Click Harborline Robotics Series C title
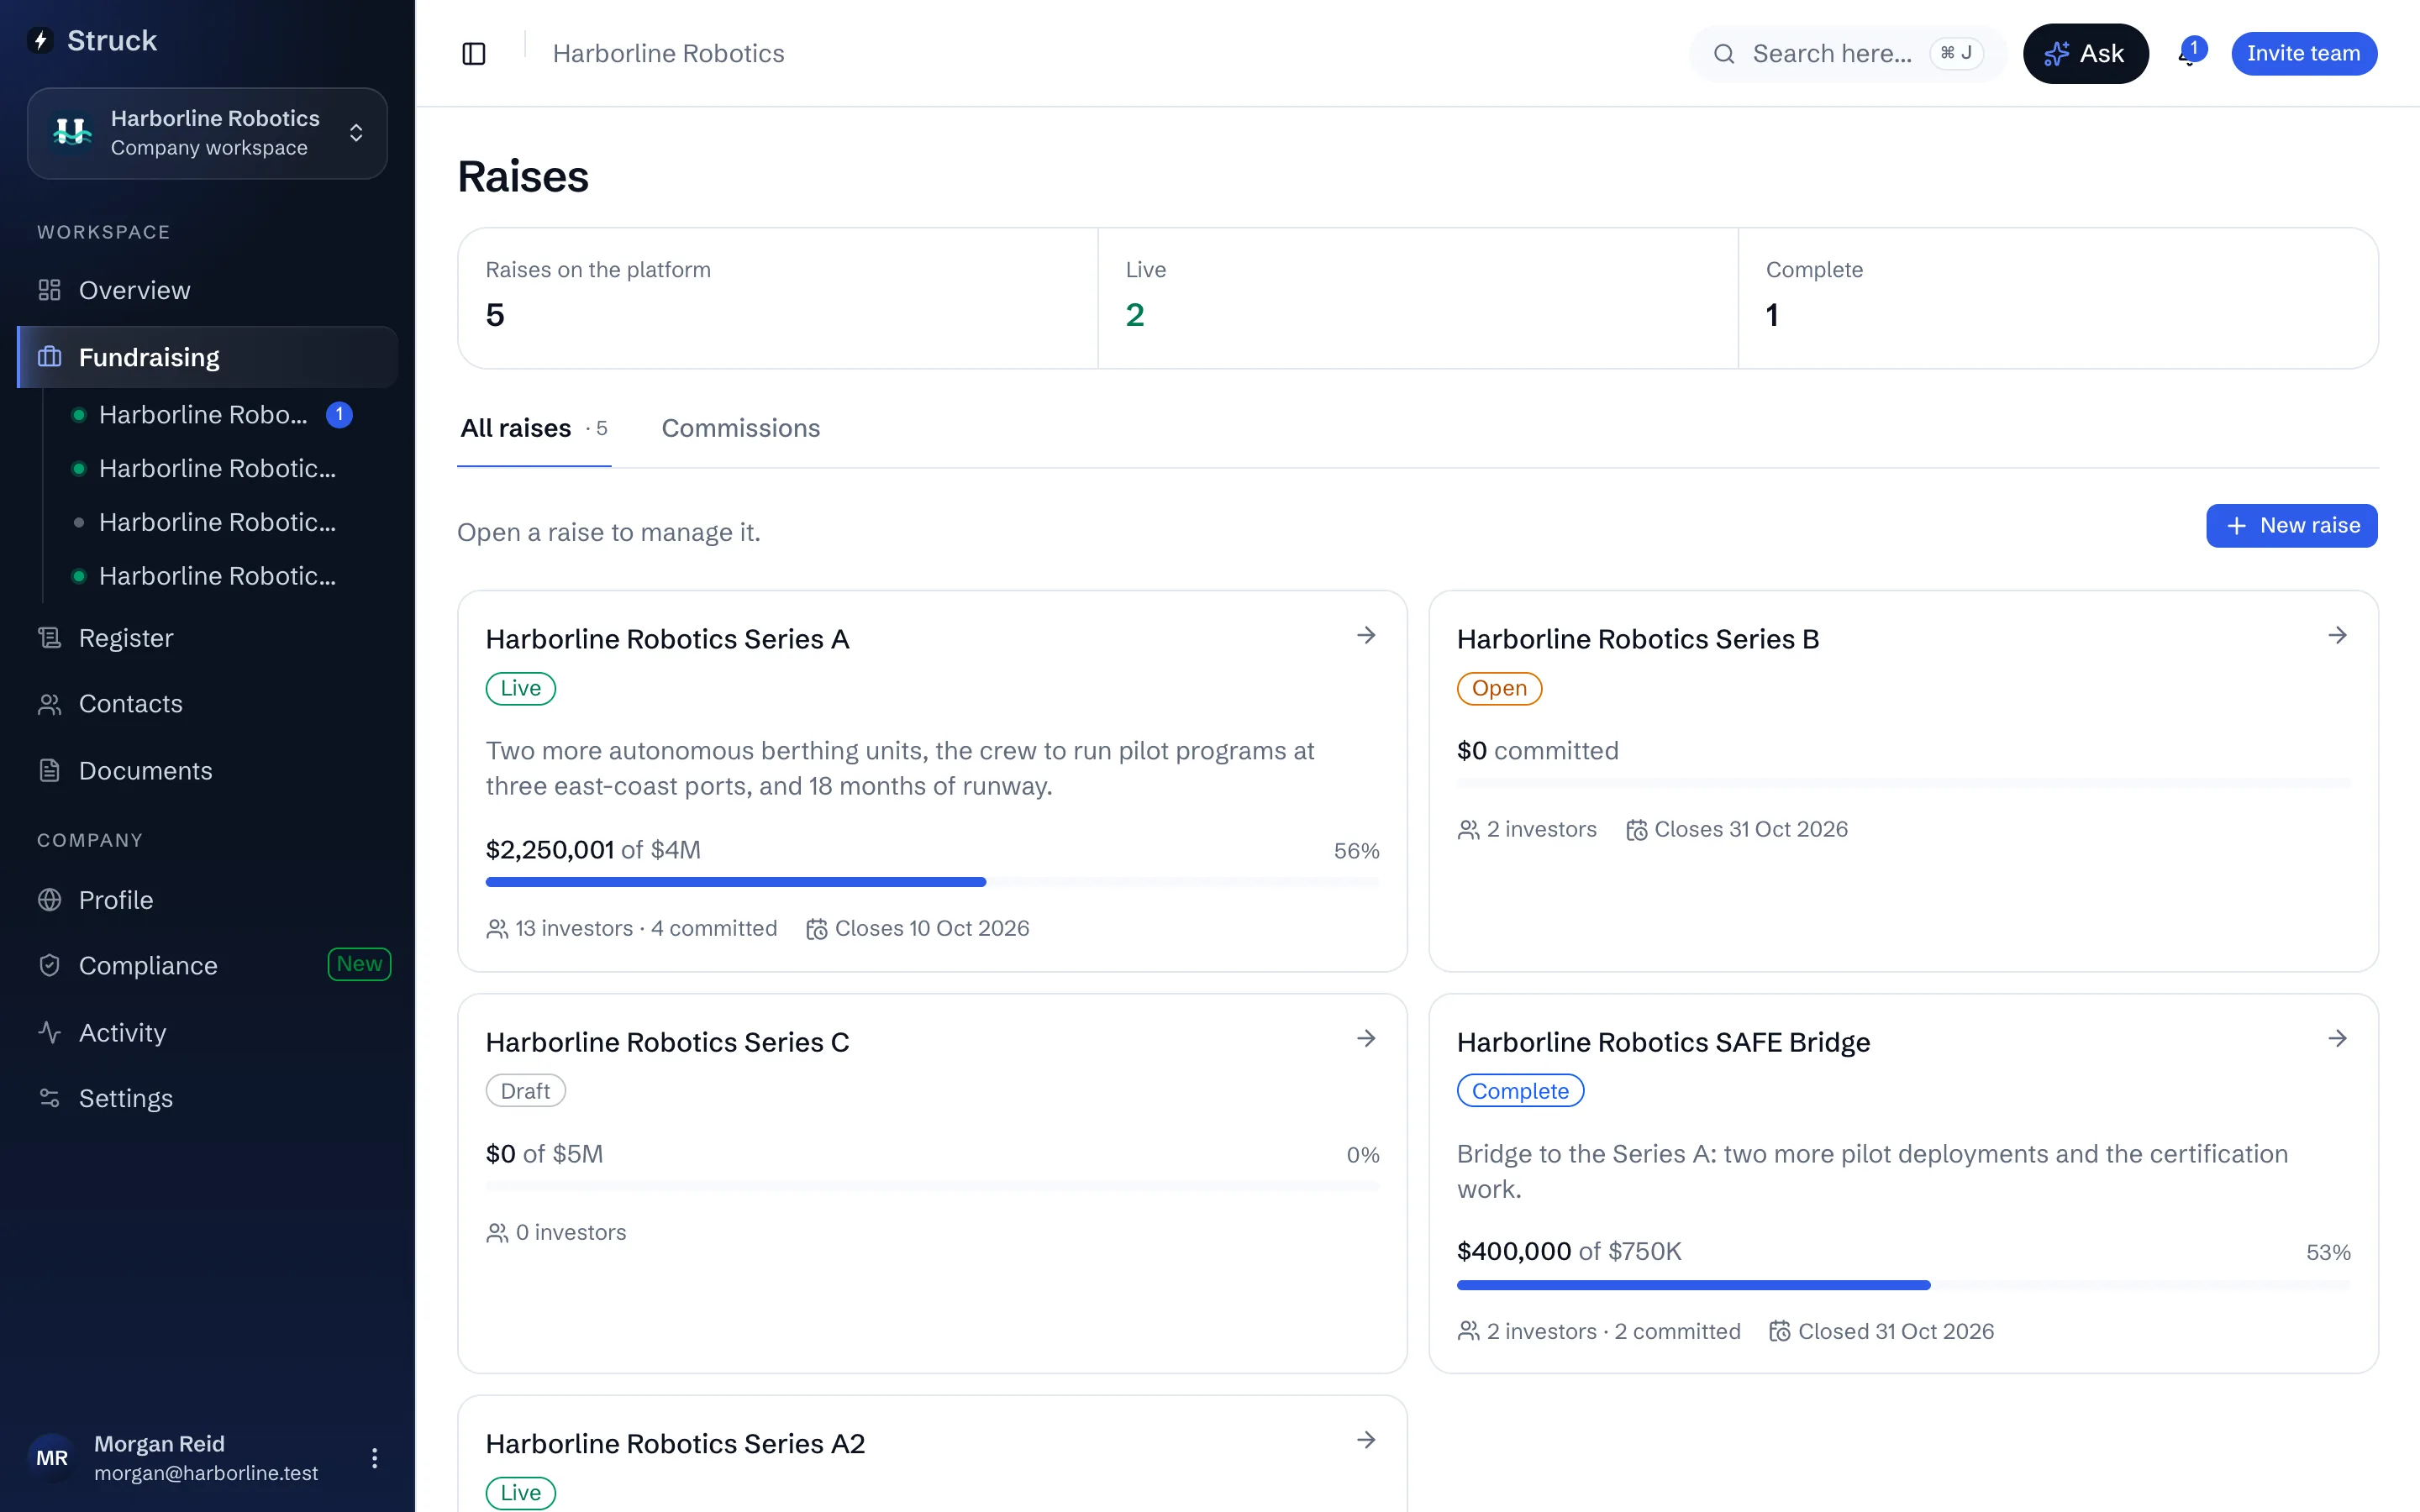This screenshot has height=1512, width=2420. (x=667, y=1042)
